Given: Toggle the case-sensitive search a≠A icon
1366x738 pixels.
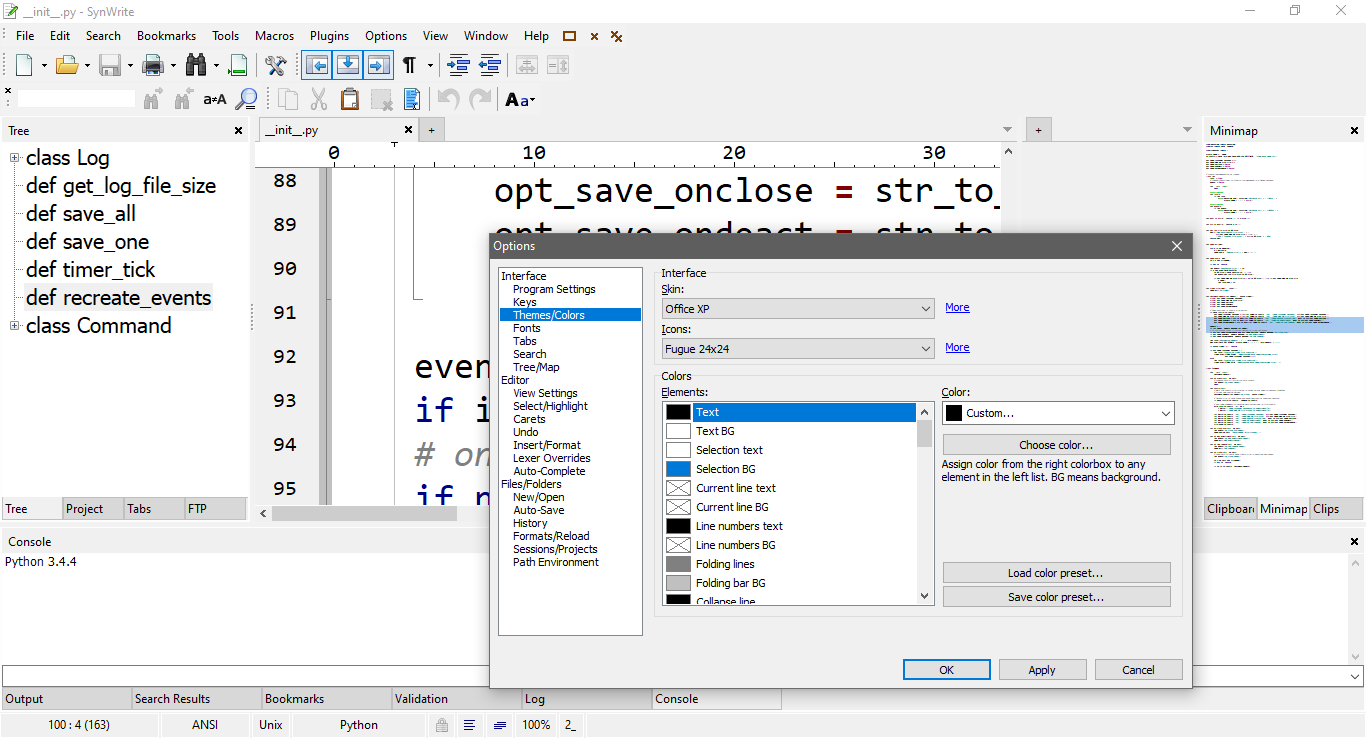Looking at the screenshot, I should click(x=215, y=99).
